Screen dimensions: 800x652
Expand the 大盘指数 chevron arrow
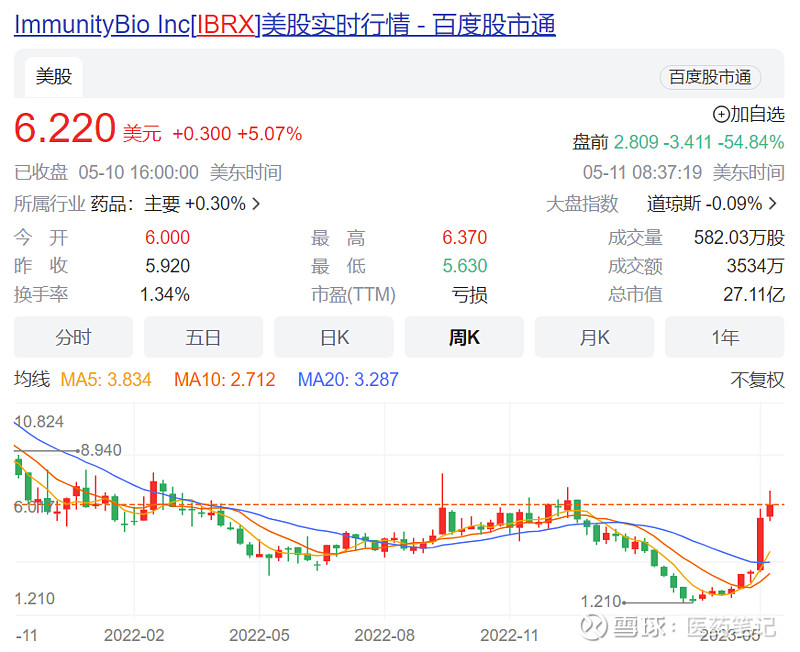773,204
